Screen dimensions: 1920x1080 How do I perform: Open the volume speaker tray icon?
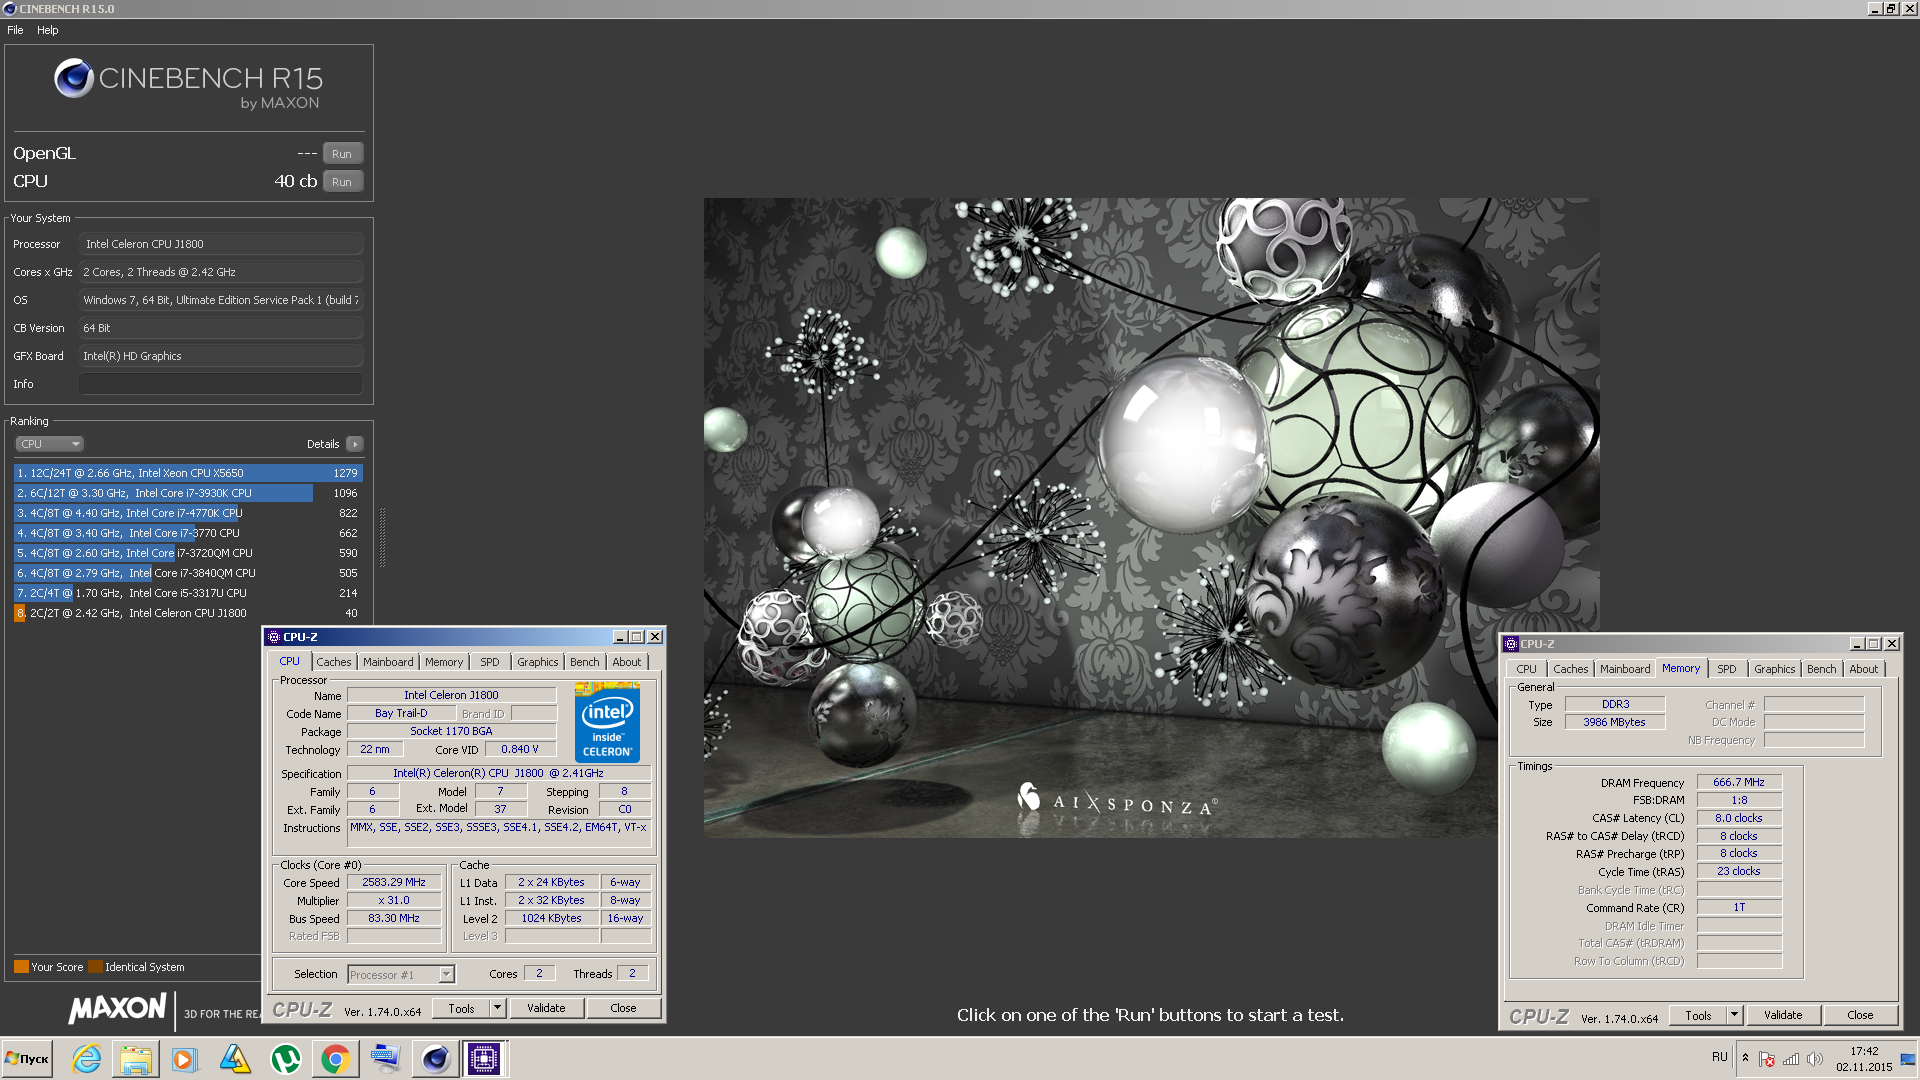[x=1815, y=1059]
